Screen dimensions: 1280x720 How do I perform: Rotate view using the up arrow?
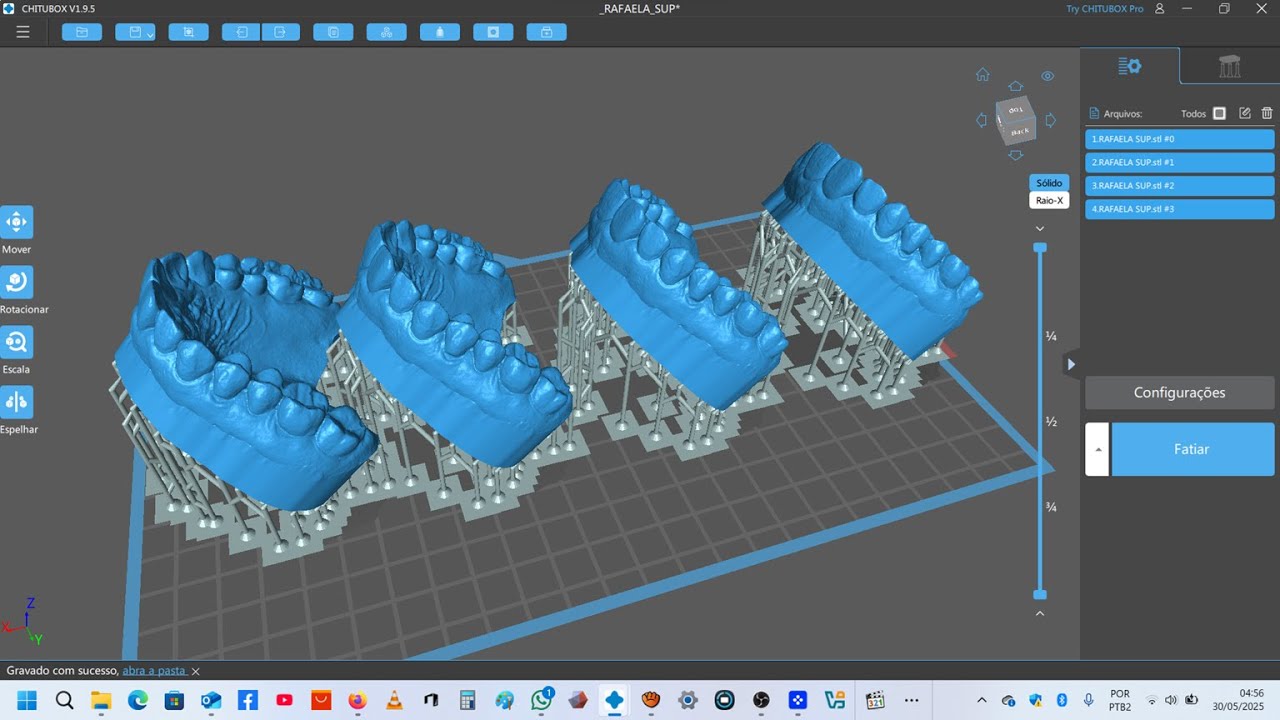pyautogui.click(x=1016, y=86)
